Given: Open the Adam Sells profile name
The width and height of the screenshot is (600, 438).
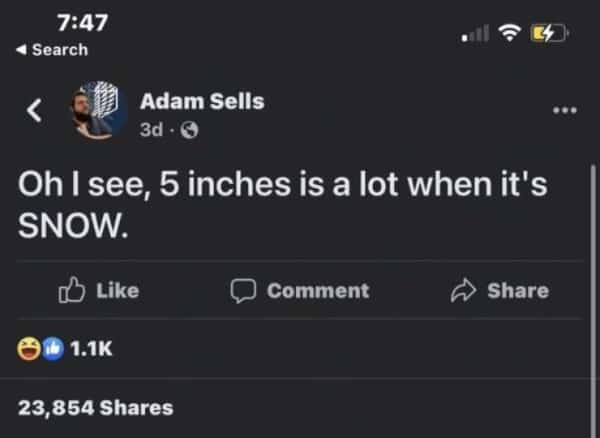Looking at the screenshot, I should click(202, 101).
